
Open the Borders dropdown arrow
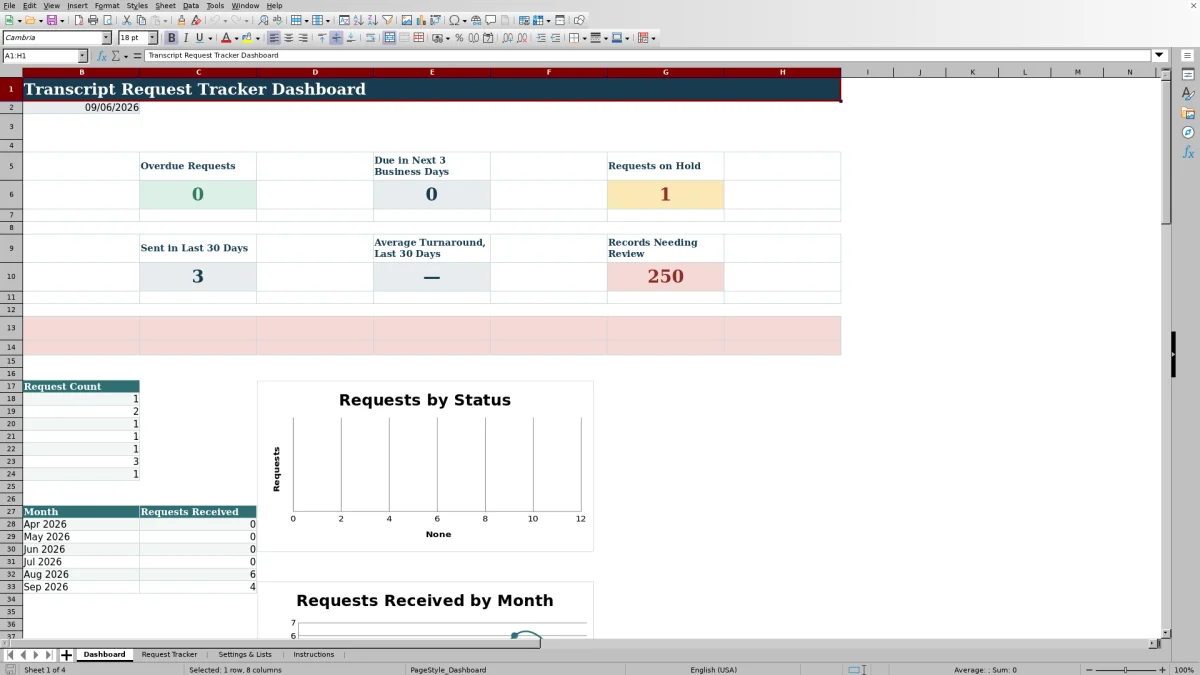pos(585,38)
